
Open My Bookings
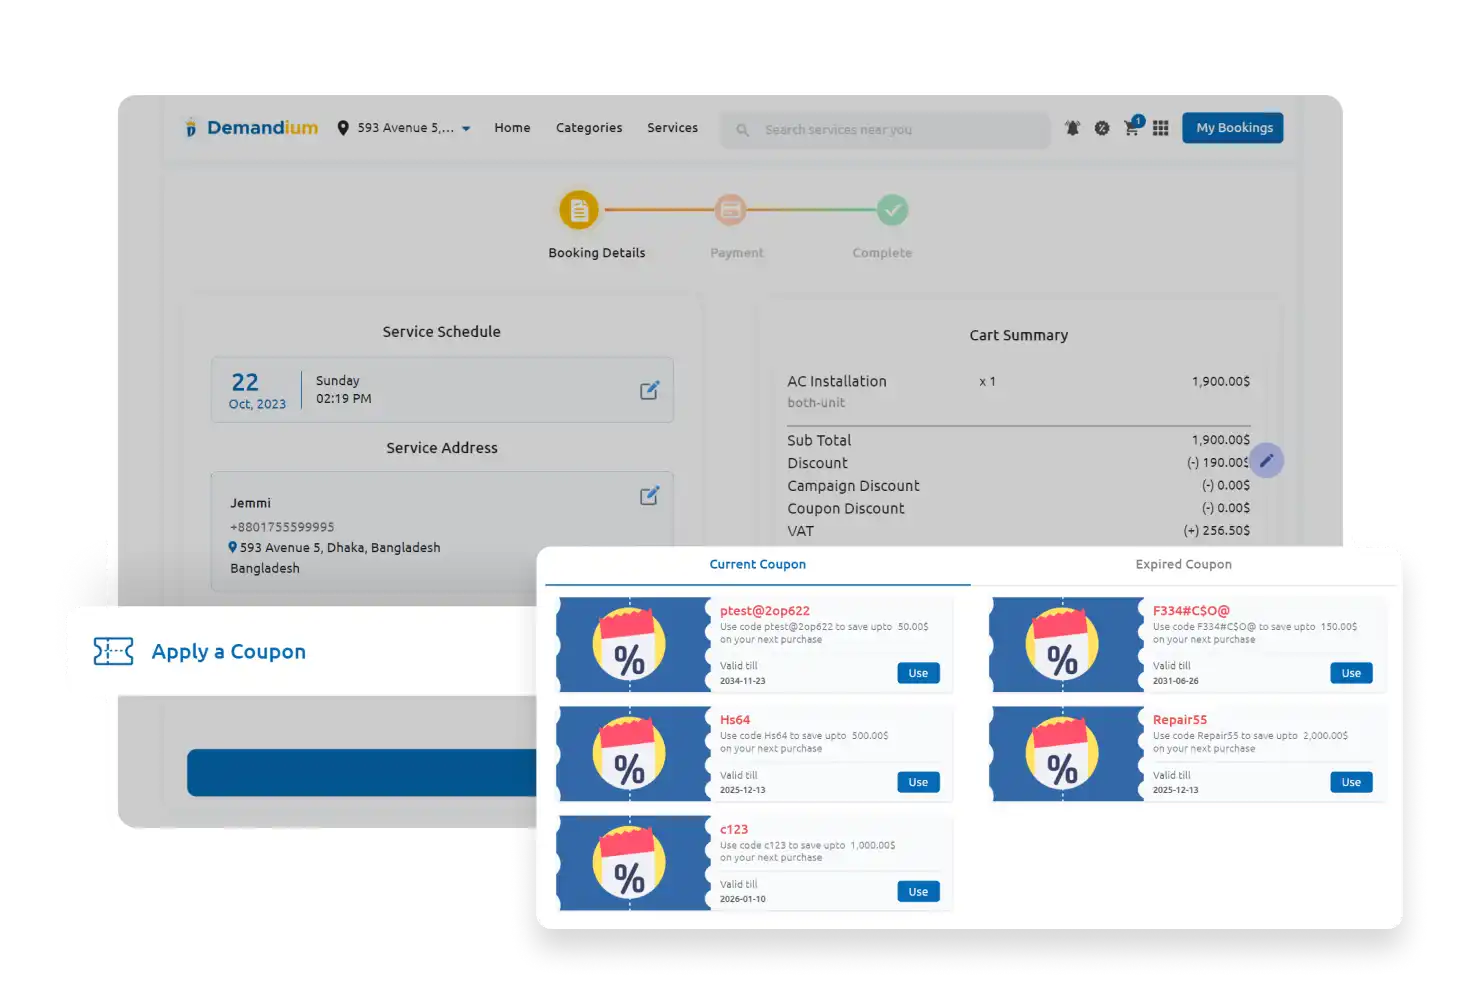pyautogui.click(x=1233, y=128)
